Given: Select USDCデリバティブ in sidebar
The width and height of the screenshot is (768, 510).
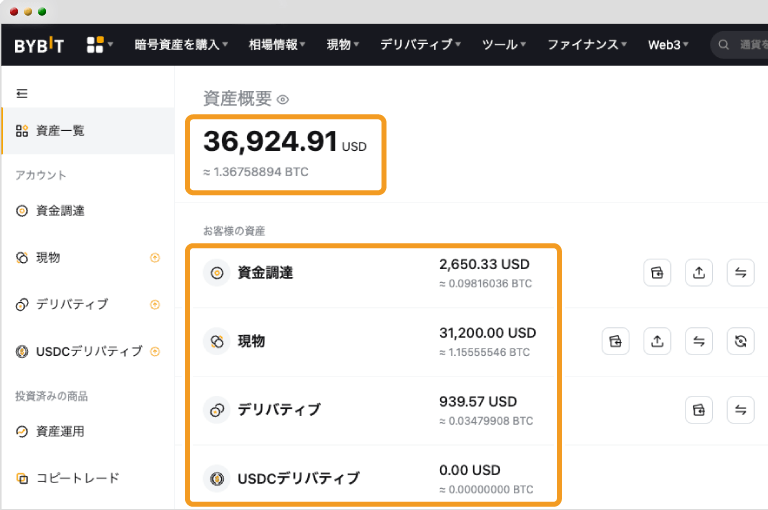Looking at the screenshot, I should (88, 351).
